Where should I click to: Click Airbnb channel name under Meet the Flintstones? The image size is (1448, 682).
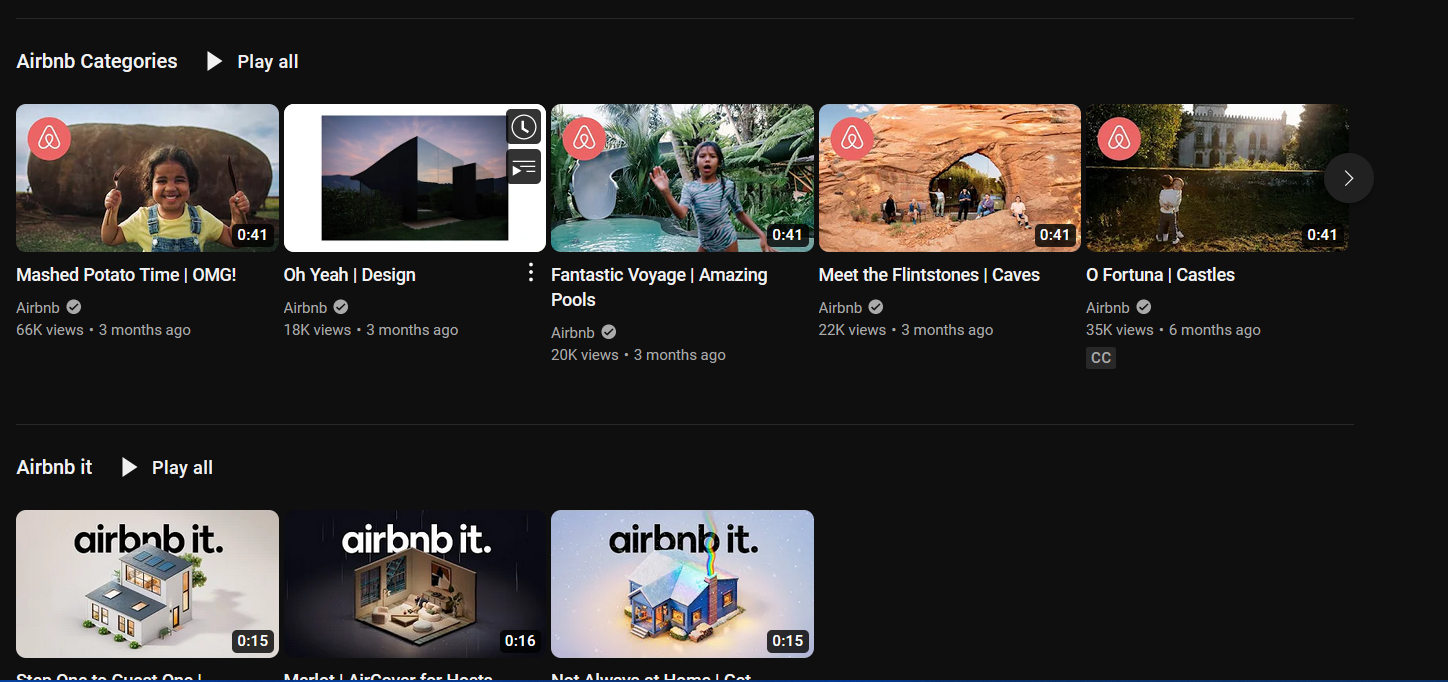[840, 307]
